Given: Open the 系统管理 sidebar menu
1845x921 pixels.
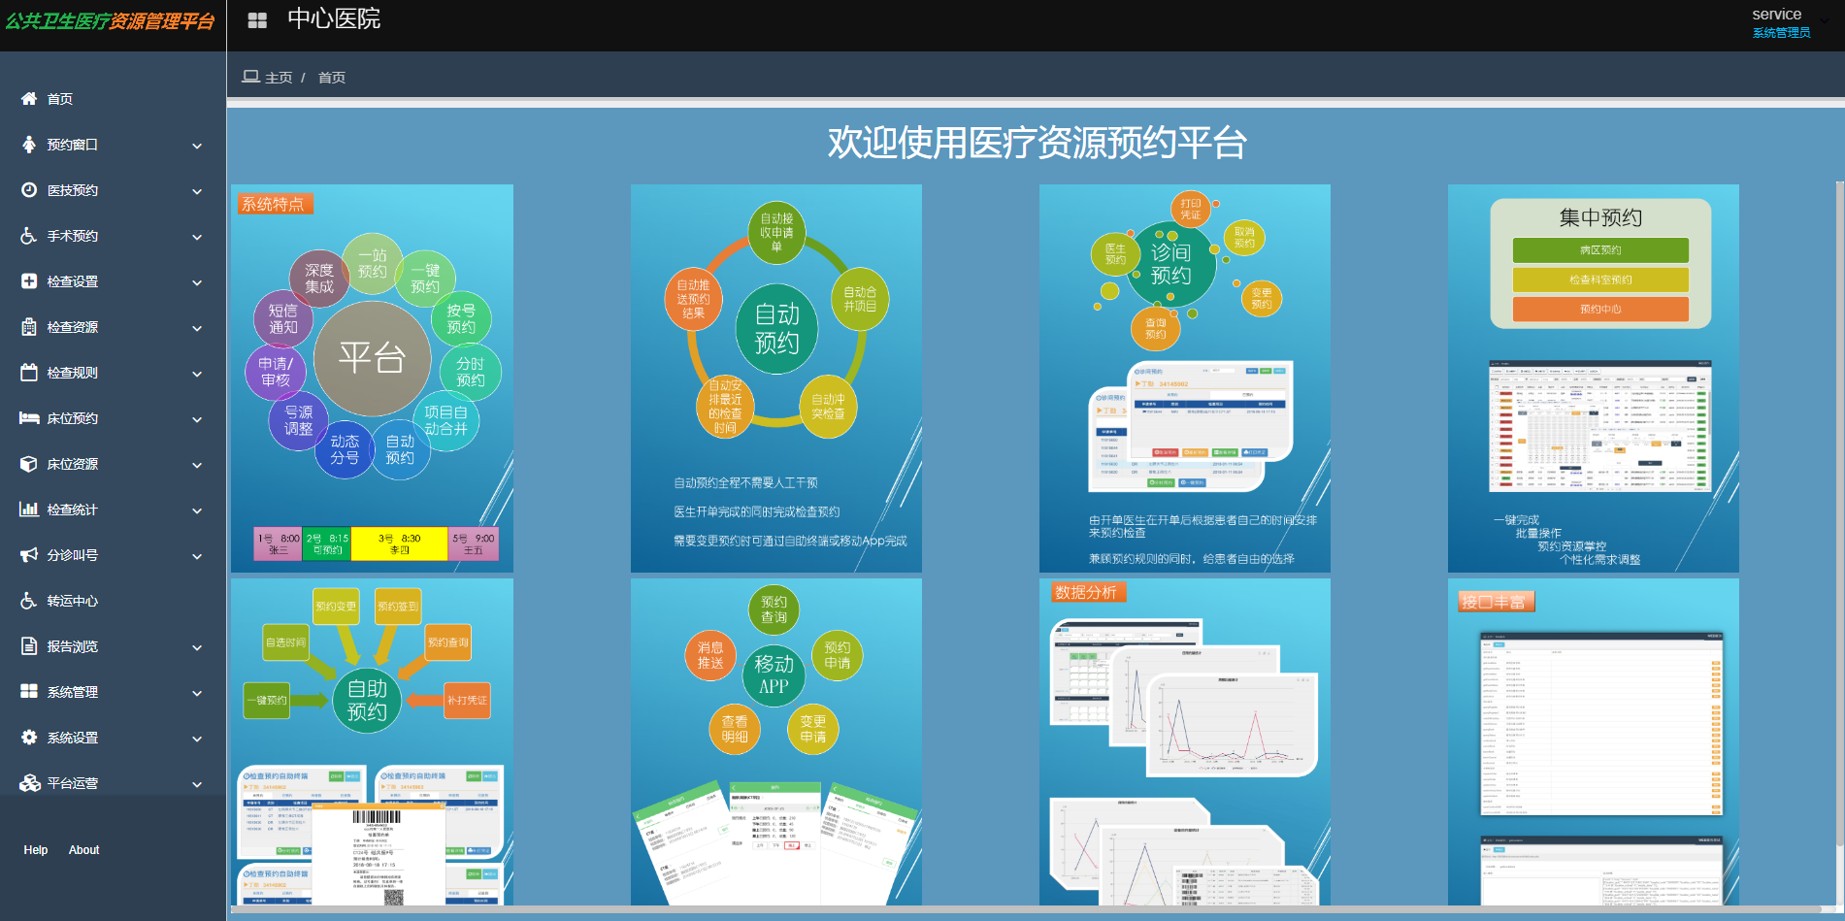Looking at the screenshot, I should click(x=73, y=692).
